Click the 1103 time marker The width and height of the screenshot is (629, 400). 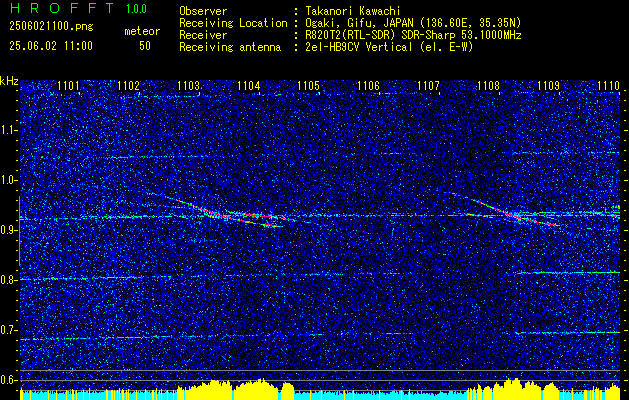click(189, 85)
